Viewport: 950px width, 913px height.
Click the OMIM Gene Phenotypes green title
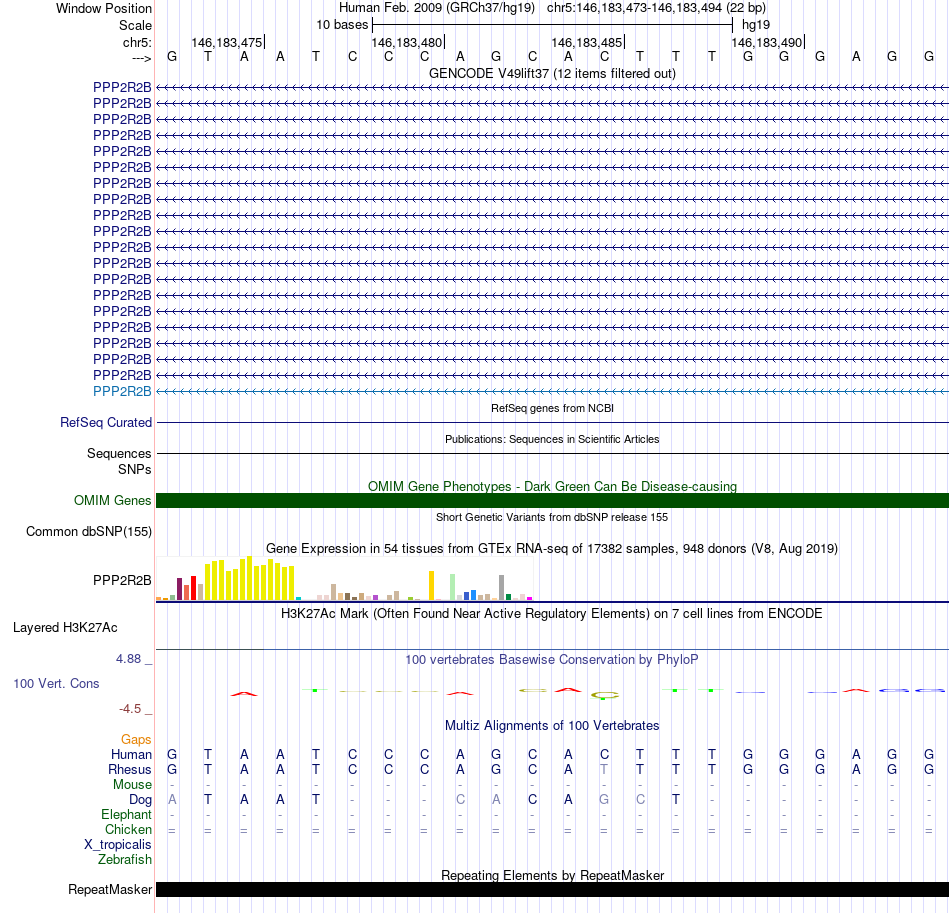(552, 486)
